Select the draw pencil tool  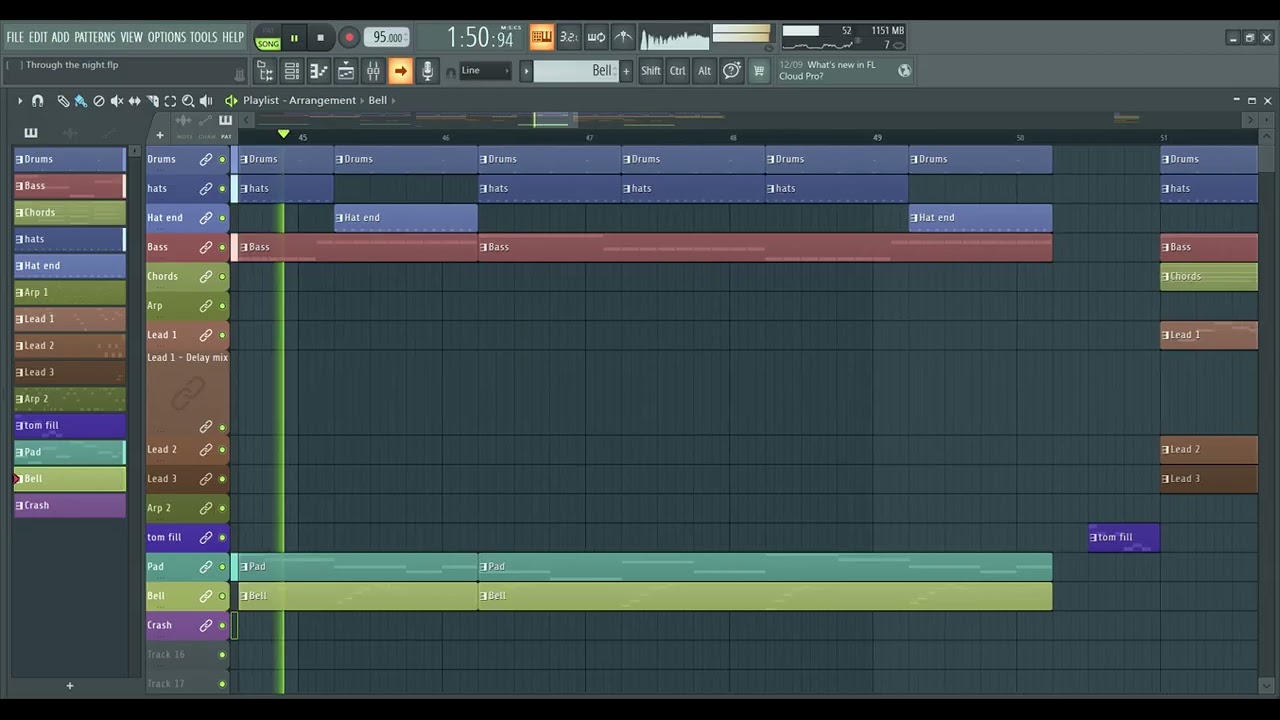coord(63,101)
